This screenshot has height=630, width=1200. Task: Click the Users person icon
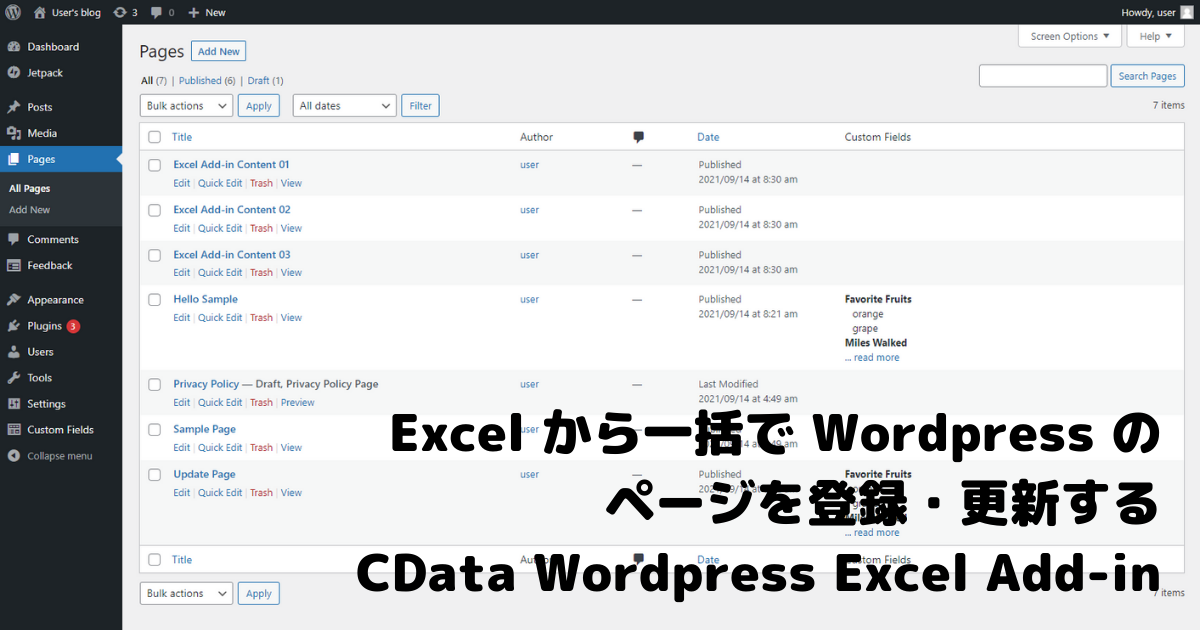tap(13, 352)
